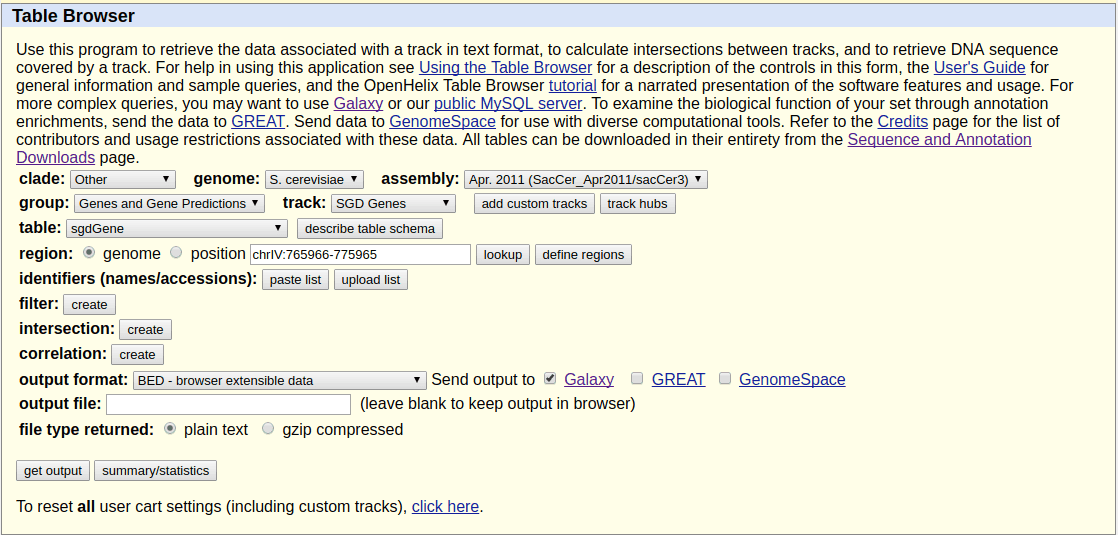Screen dimensions: 1118x535
Task: Click add custom tracks button
Action: [x=534, y=204]
